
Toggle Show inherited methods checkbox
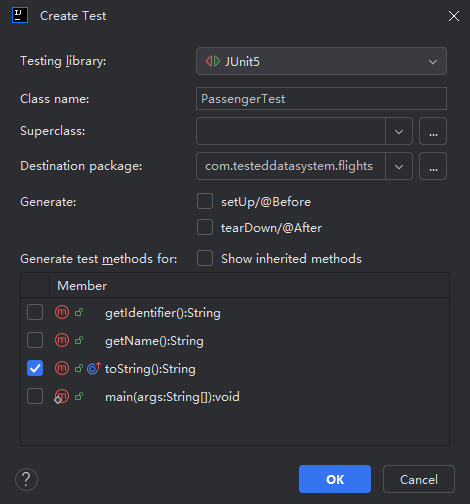click(205, 258)
